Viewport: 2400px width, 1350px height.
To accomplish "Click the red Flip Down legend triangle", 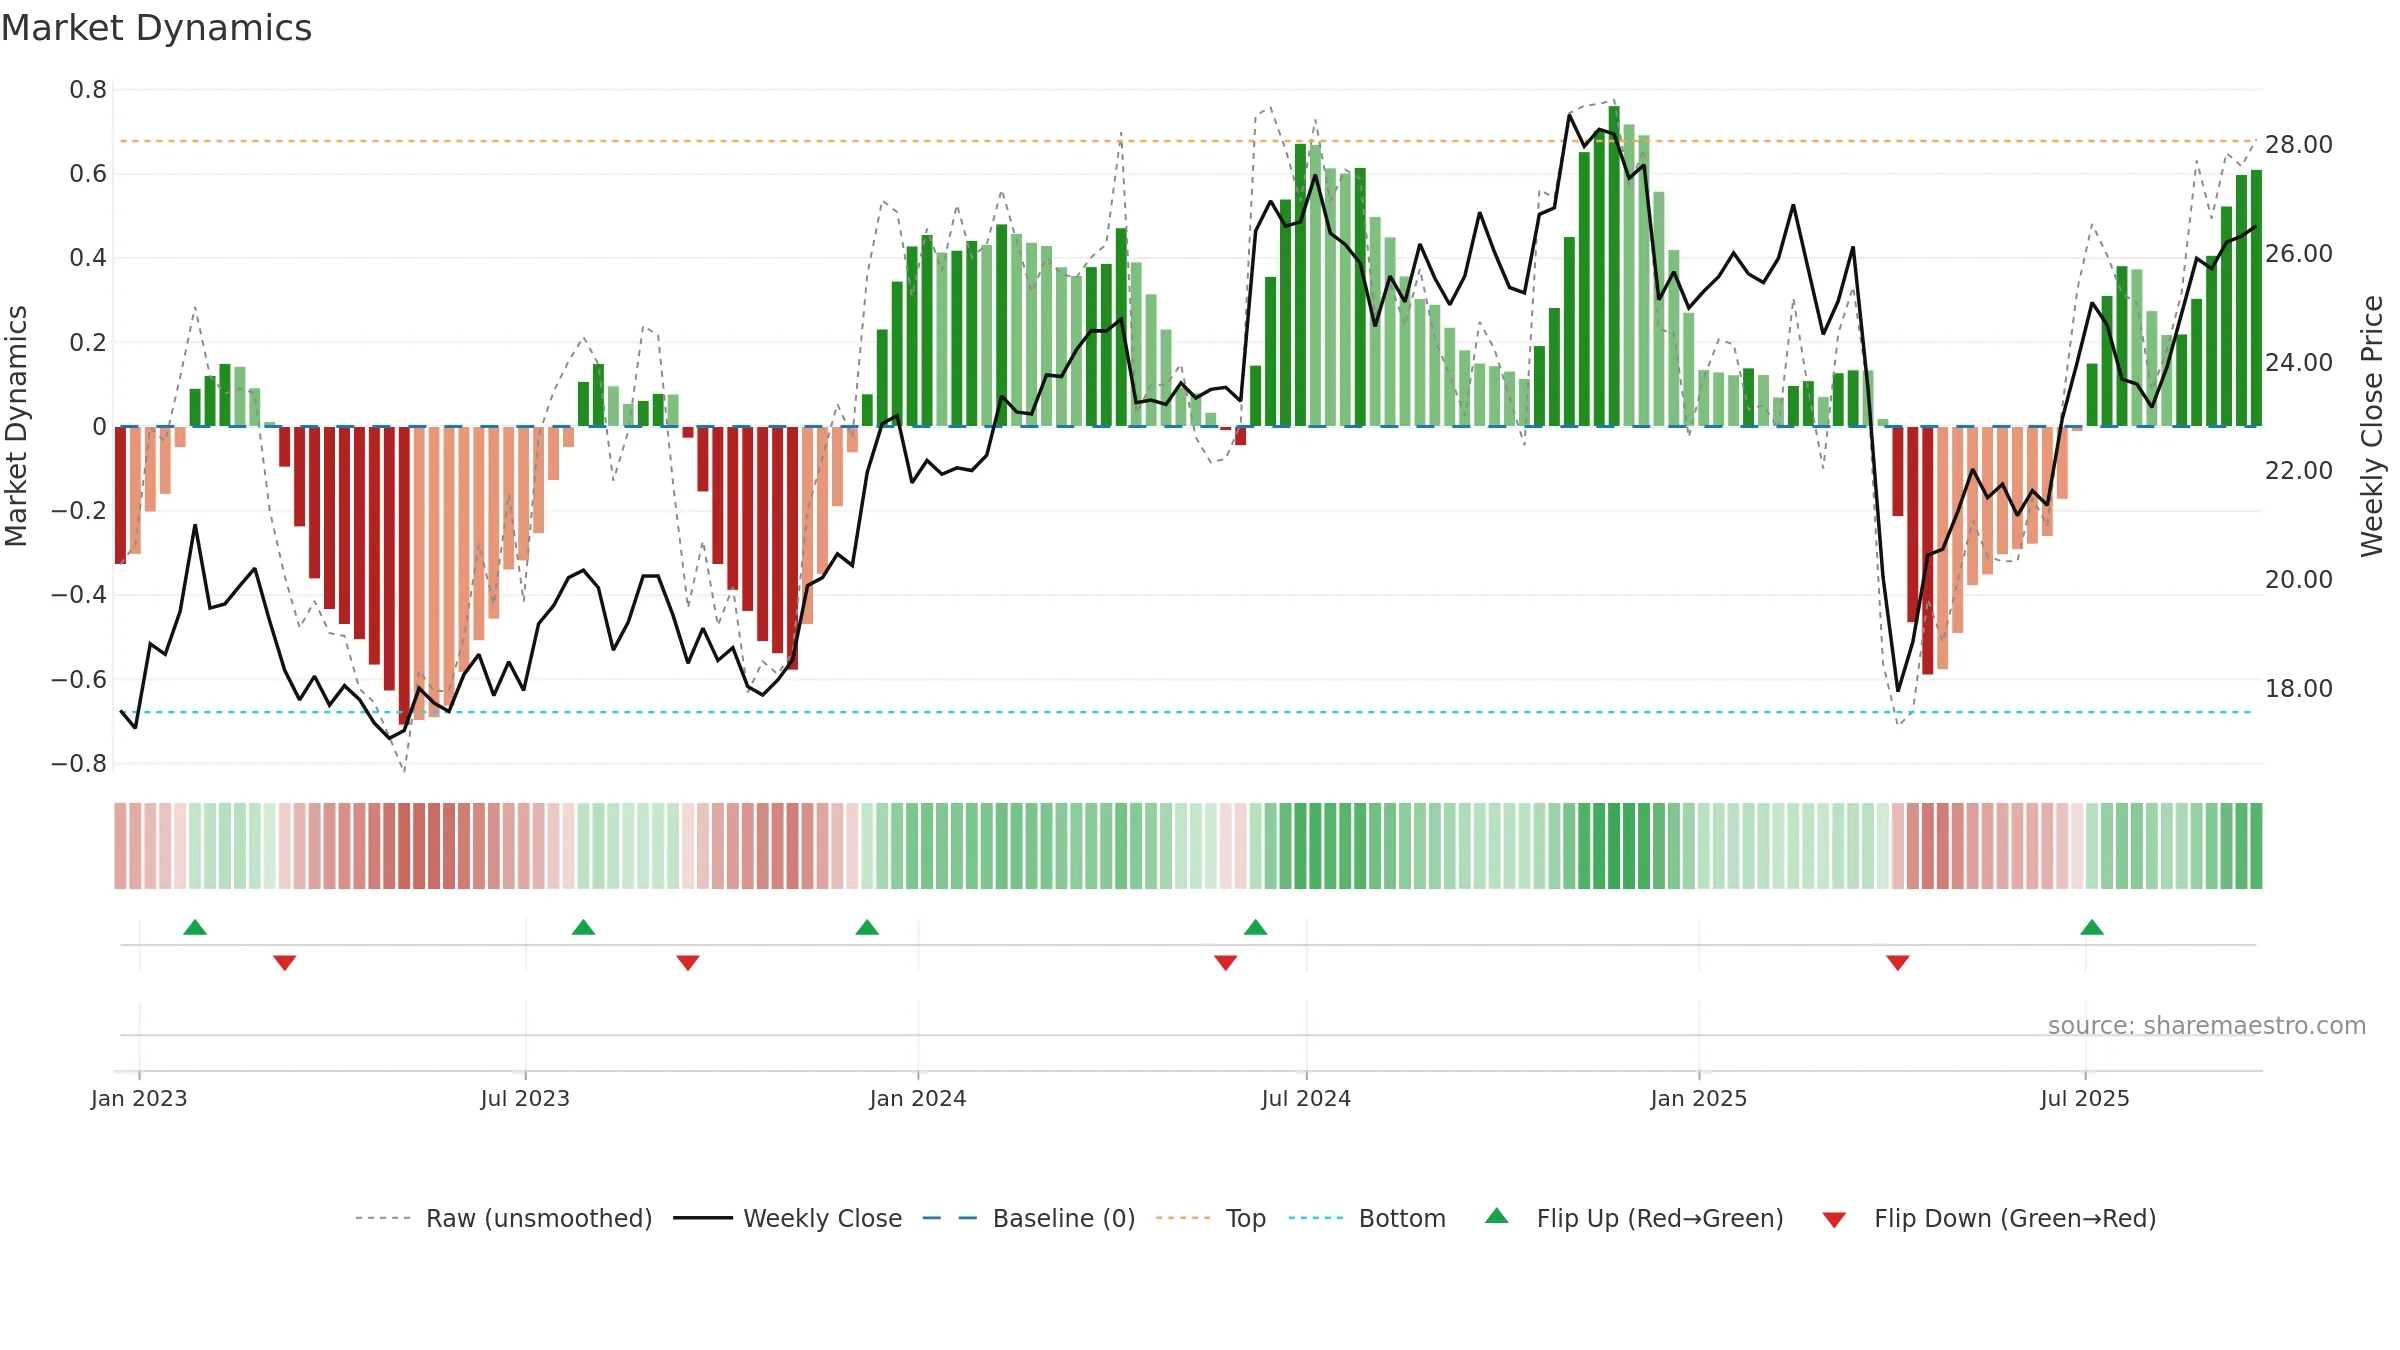I will tap(1834, 1220).
